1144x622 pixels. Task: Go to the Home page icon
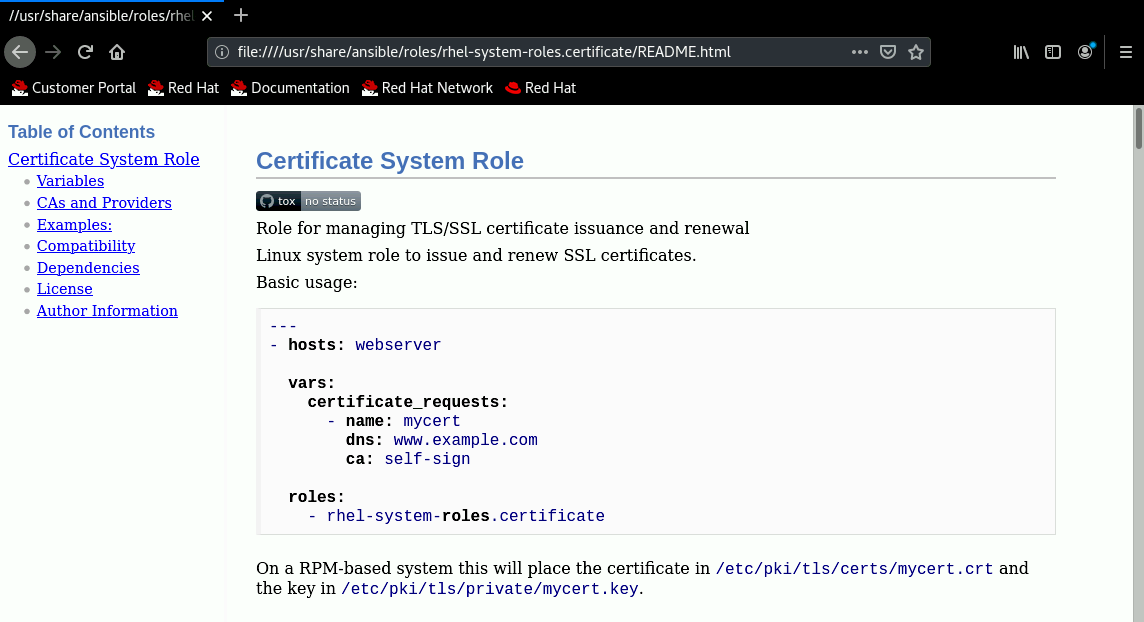[117, 52]
